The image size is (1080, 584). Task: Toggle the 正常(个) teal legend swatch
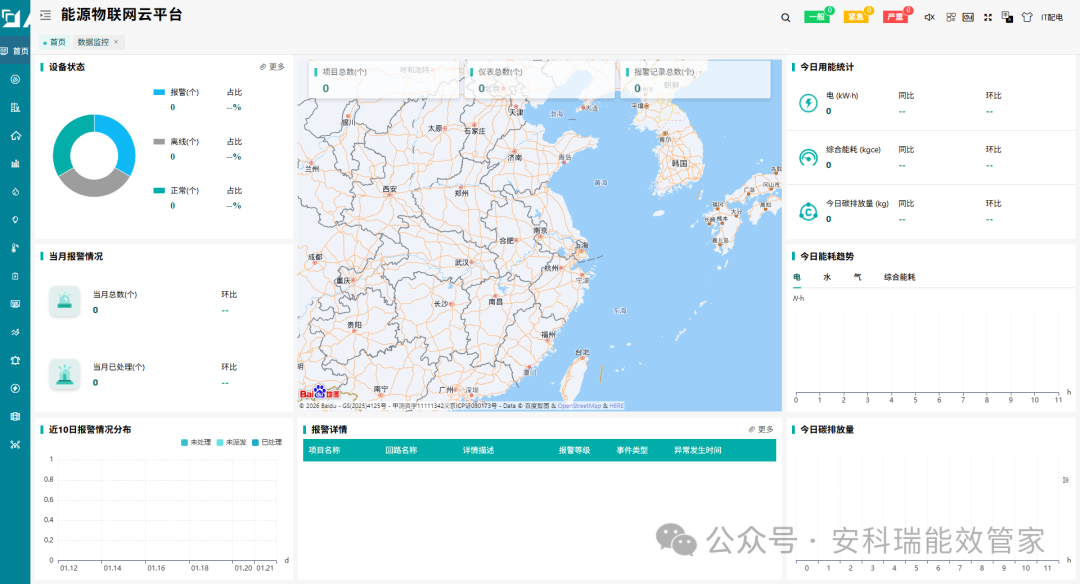(159, 190)
